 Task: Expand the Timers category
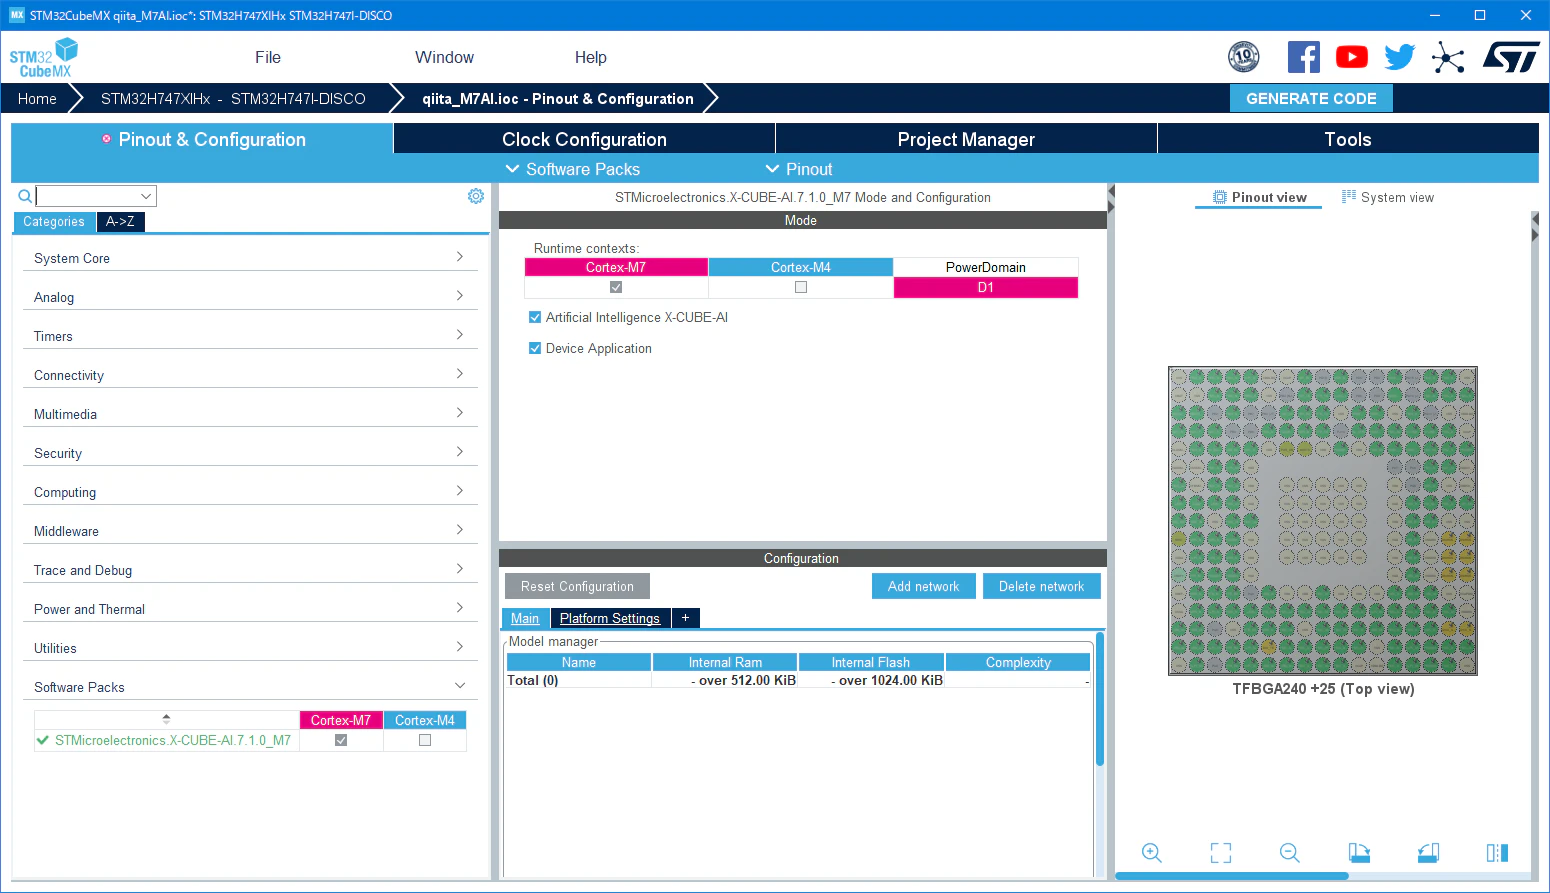[250, 336]
